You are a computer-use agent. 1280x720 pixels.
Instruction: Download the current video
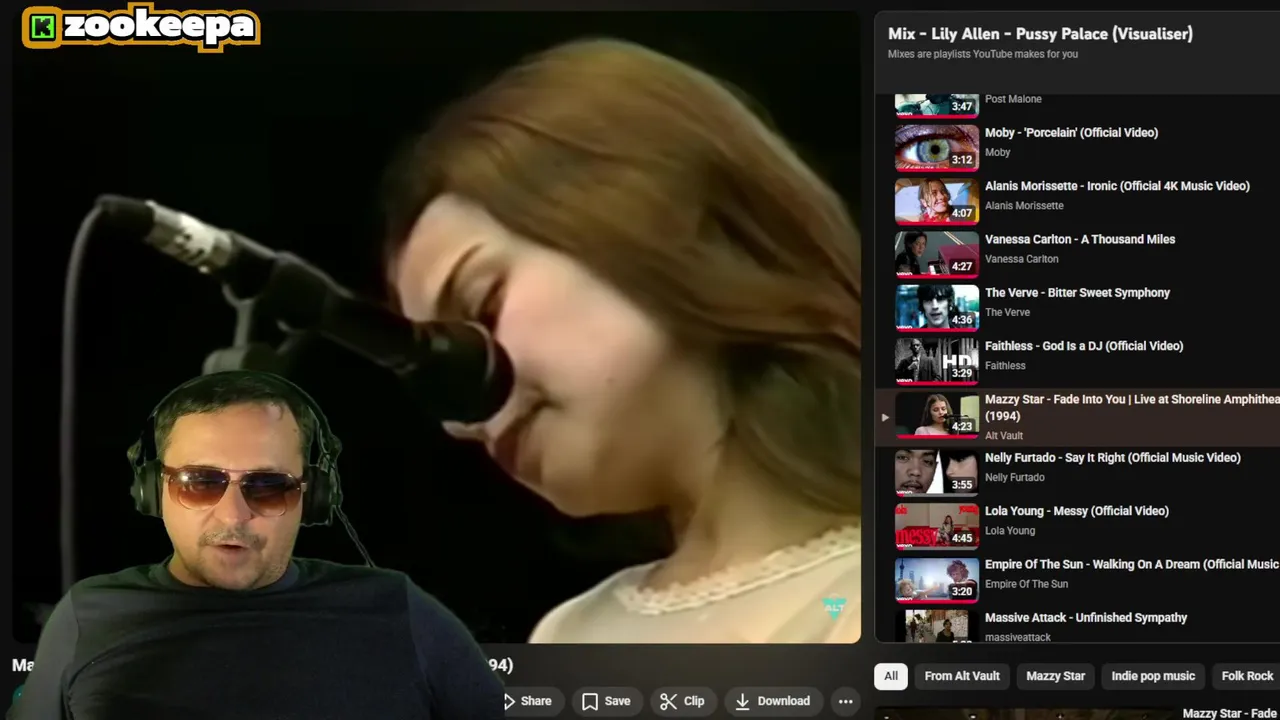[772, 701]
